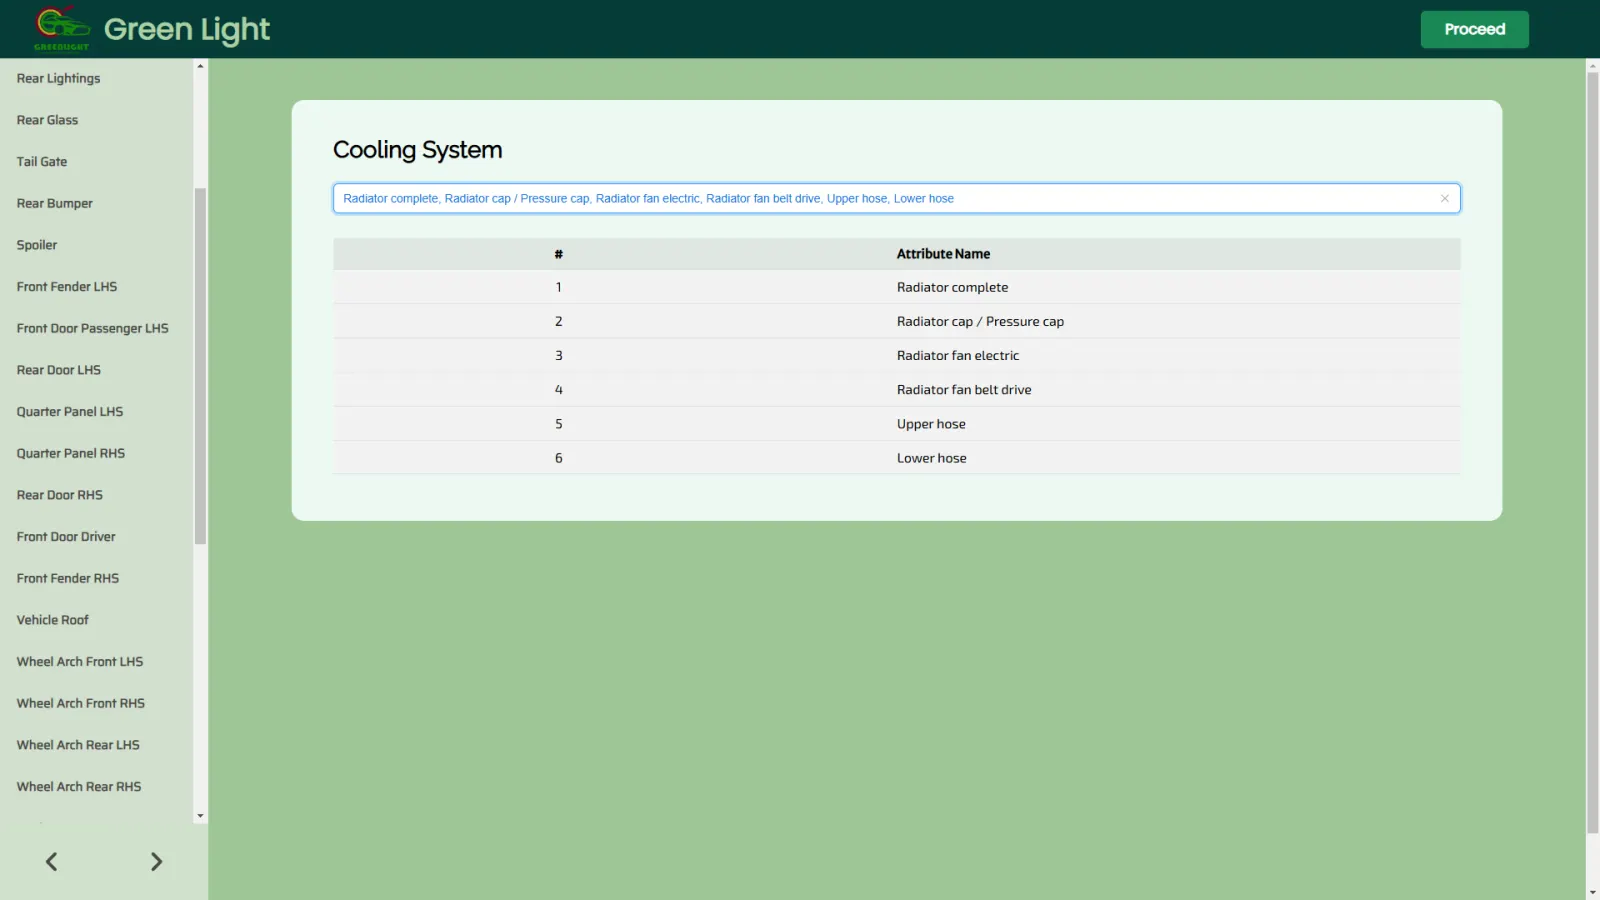Open Spoiler section
The width and height of the screenshot is (1600, 900).
click(37, 245)
